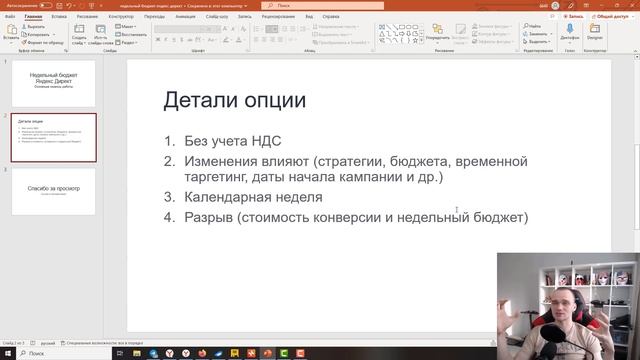Click the Save icon in title bar
This screenshot has width=640, height=360.
pos(60,6)
